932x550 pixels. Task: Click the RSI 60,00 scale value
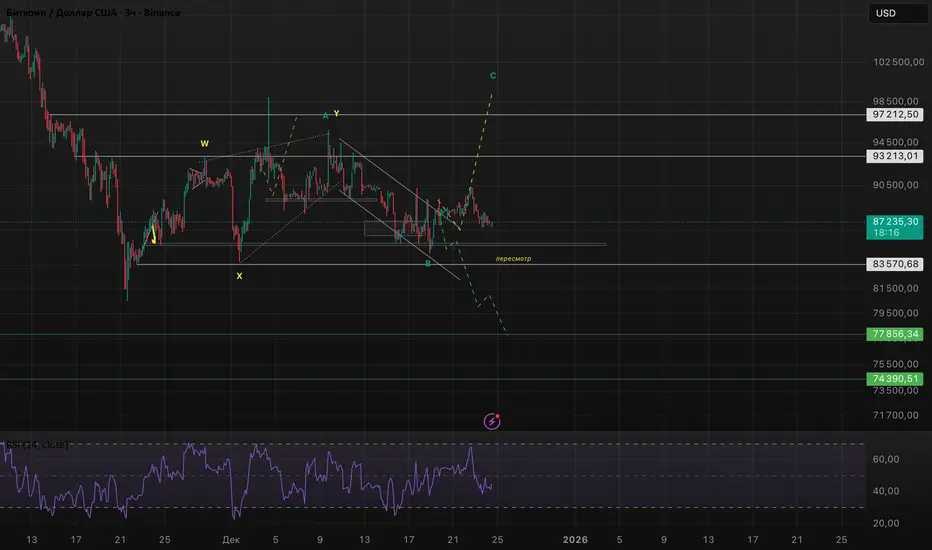(886, 459)
